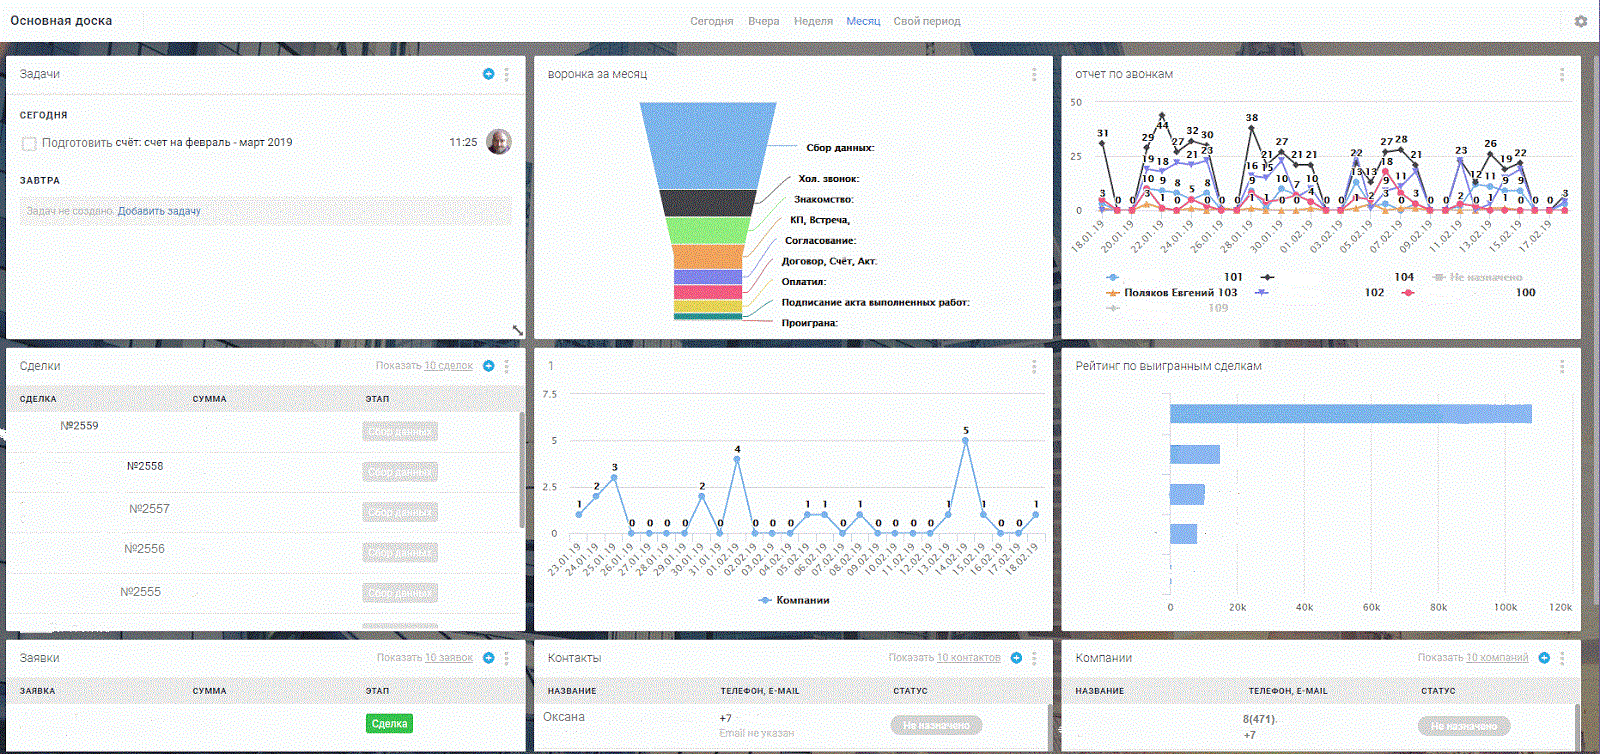Add new request with plus icon in Заявки
This screenshot has height=754, width=1600.
tap(489, 658)
